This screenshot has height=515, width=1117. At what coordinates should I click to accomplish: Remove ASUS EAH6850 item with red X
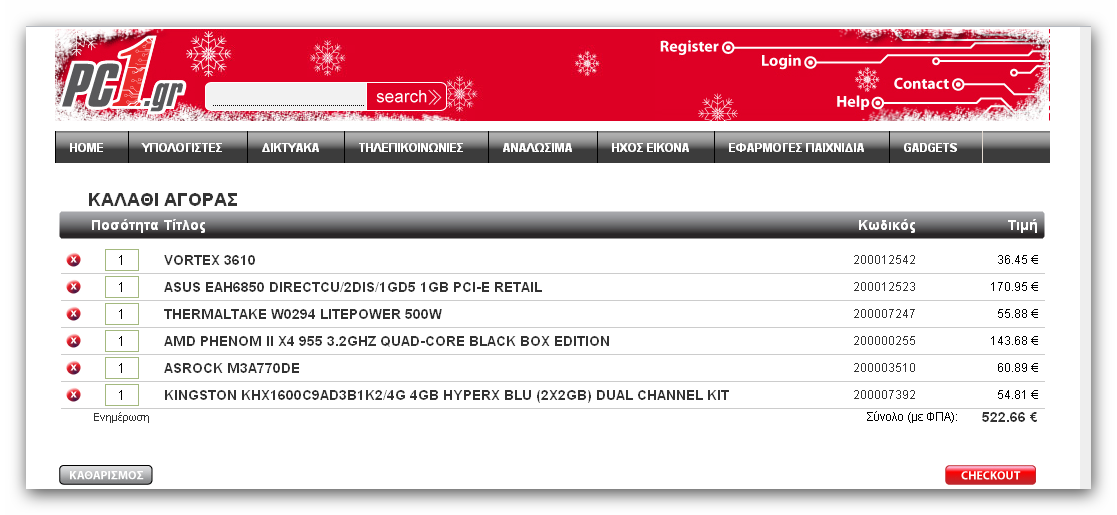[x=73, y=287]
